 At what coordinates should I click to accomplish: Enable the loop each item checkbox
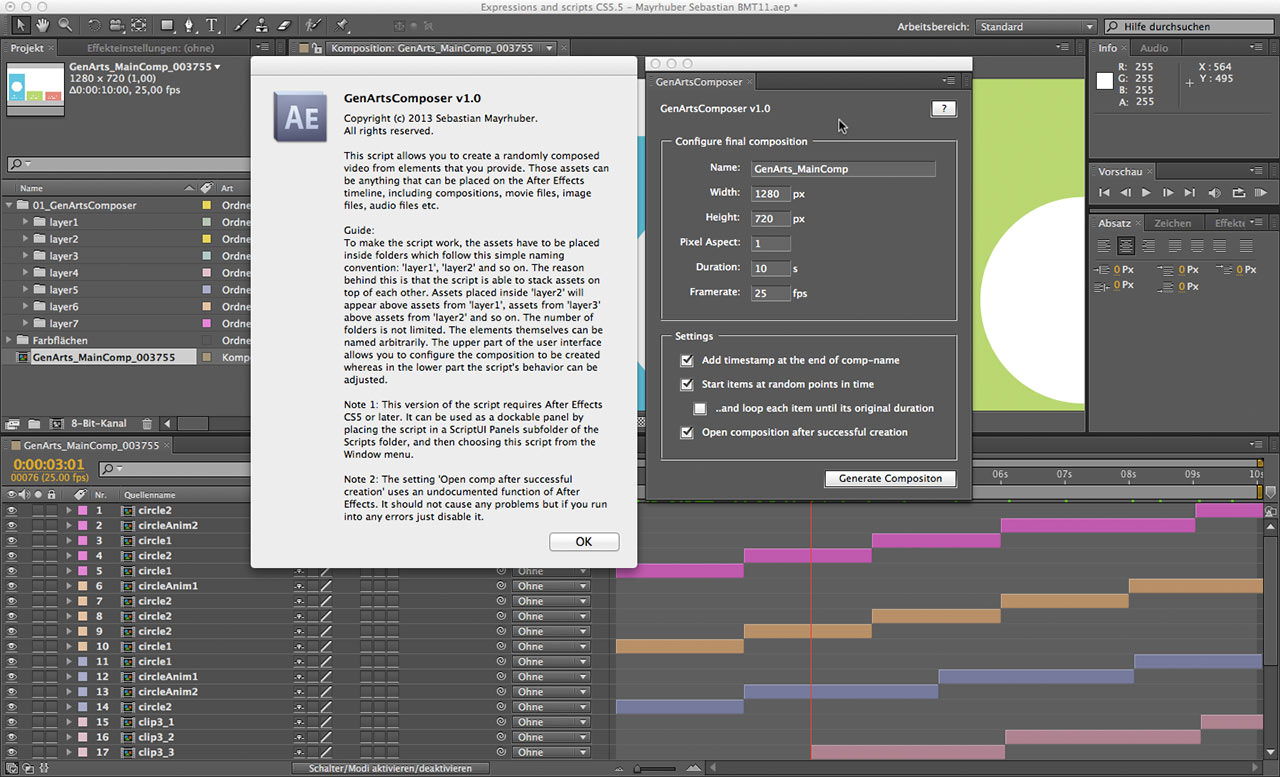click(700, 408)
